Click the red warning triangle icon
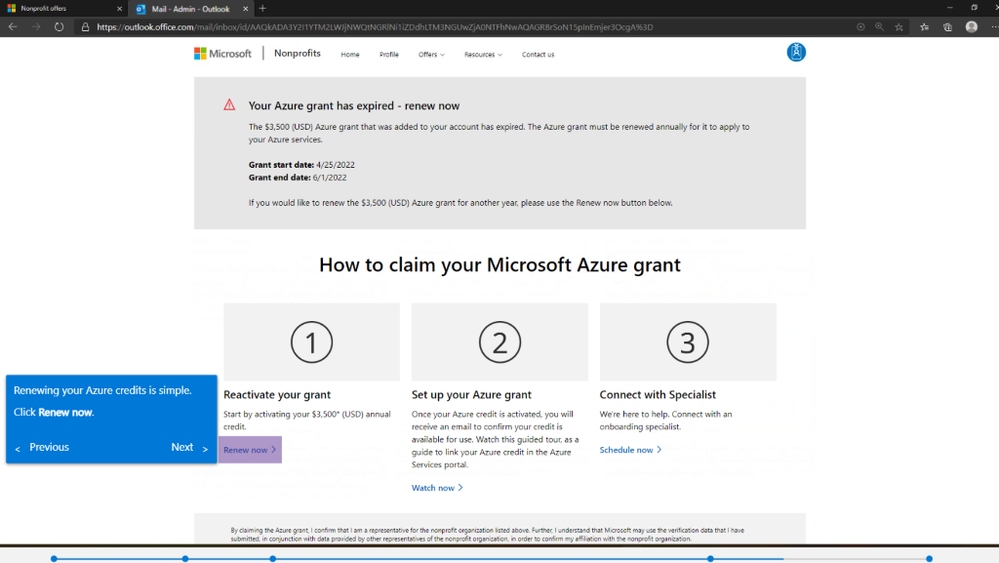Image resolution: width=999 pixels, height=563 pixels. tap(229, 105)
